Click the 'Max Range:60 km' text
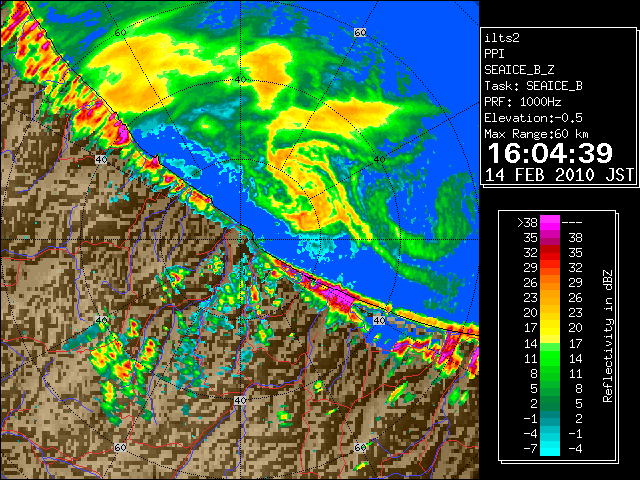This screenshot has height=480, width=640. [537, 134]
